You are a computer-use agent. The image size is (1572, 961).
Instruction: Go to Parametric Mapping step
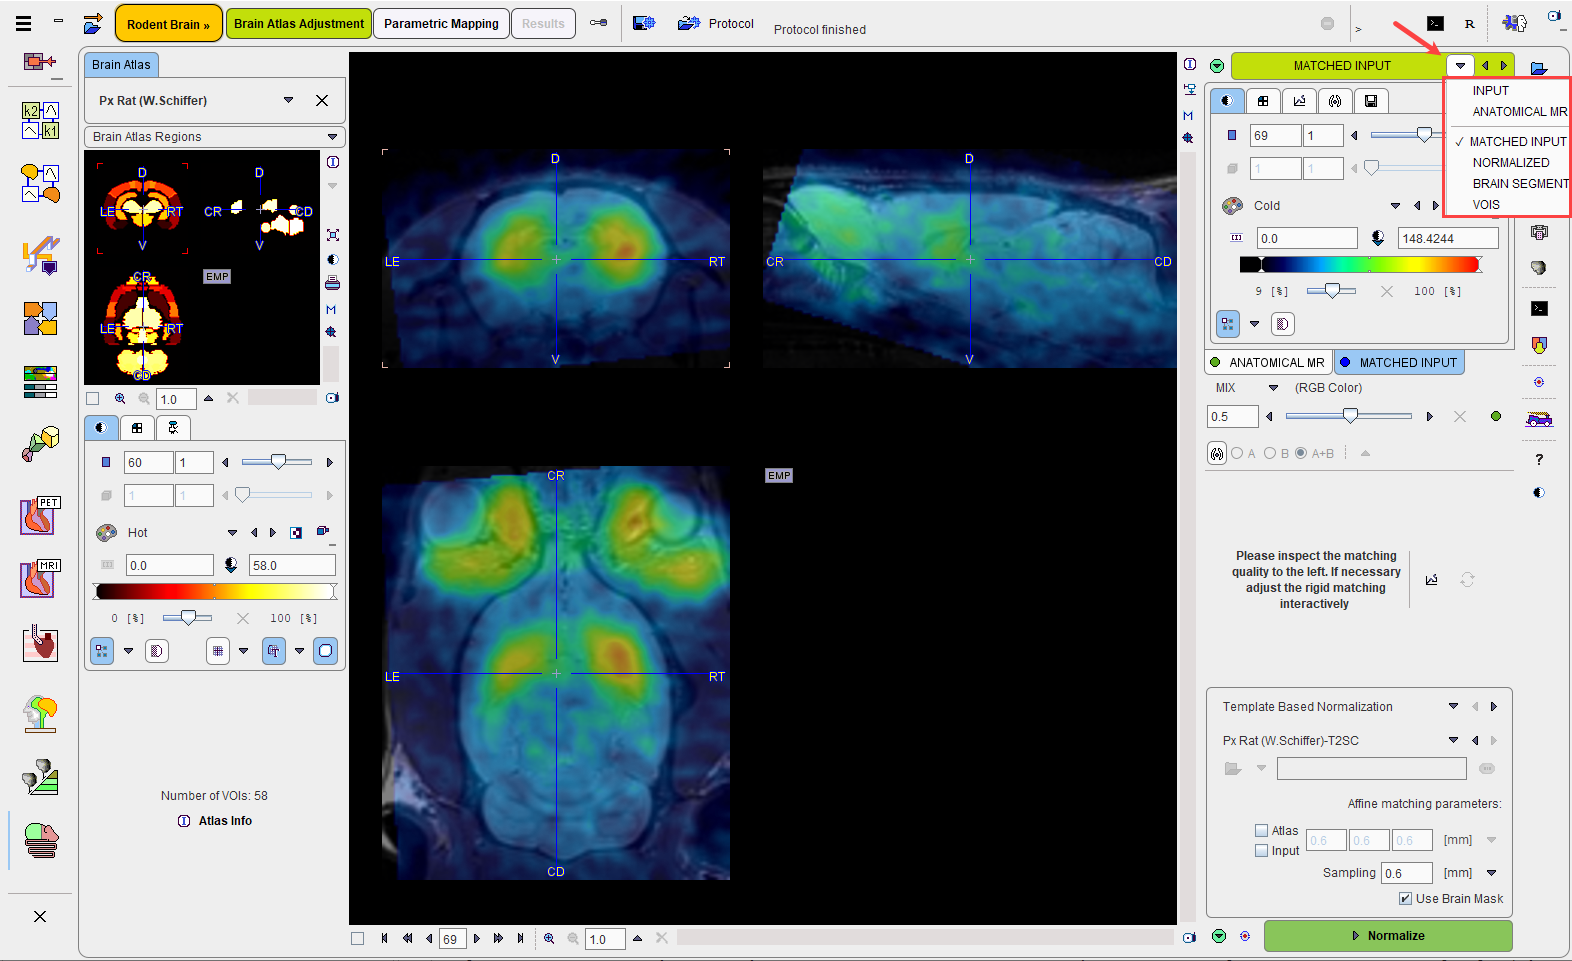coord(441,24)
